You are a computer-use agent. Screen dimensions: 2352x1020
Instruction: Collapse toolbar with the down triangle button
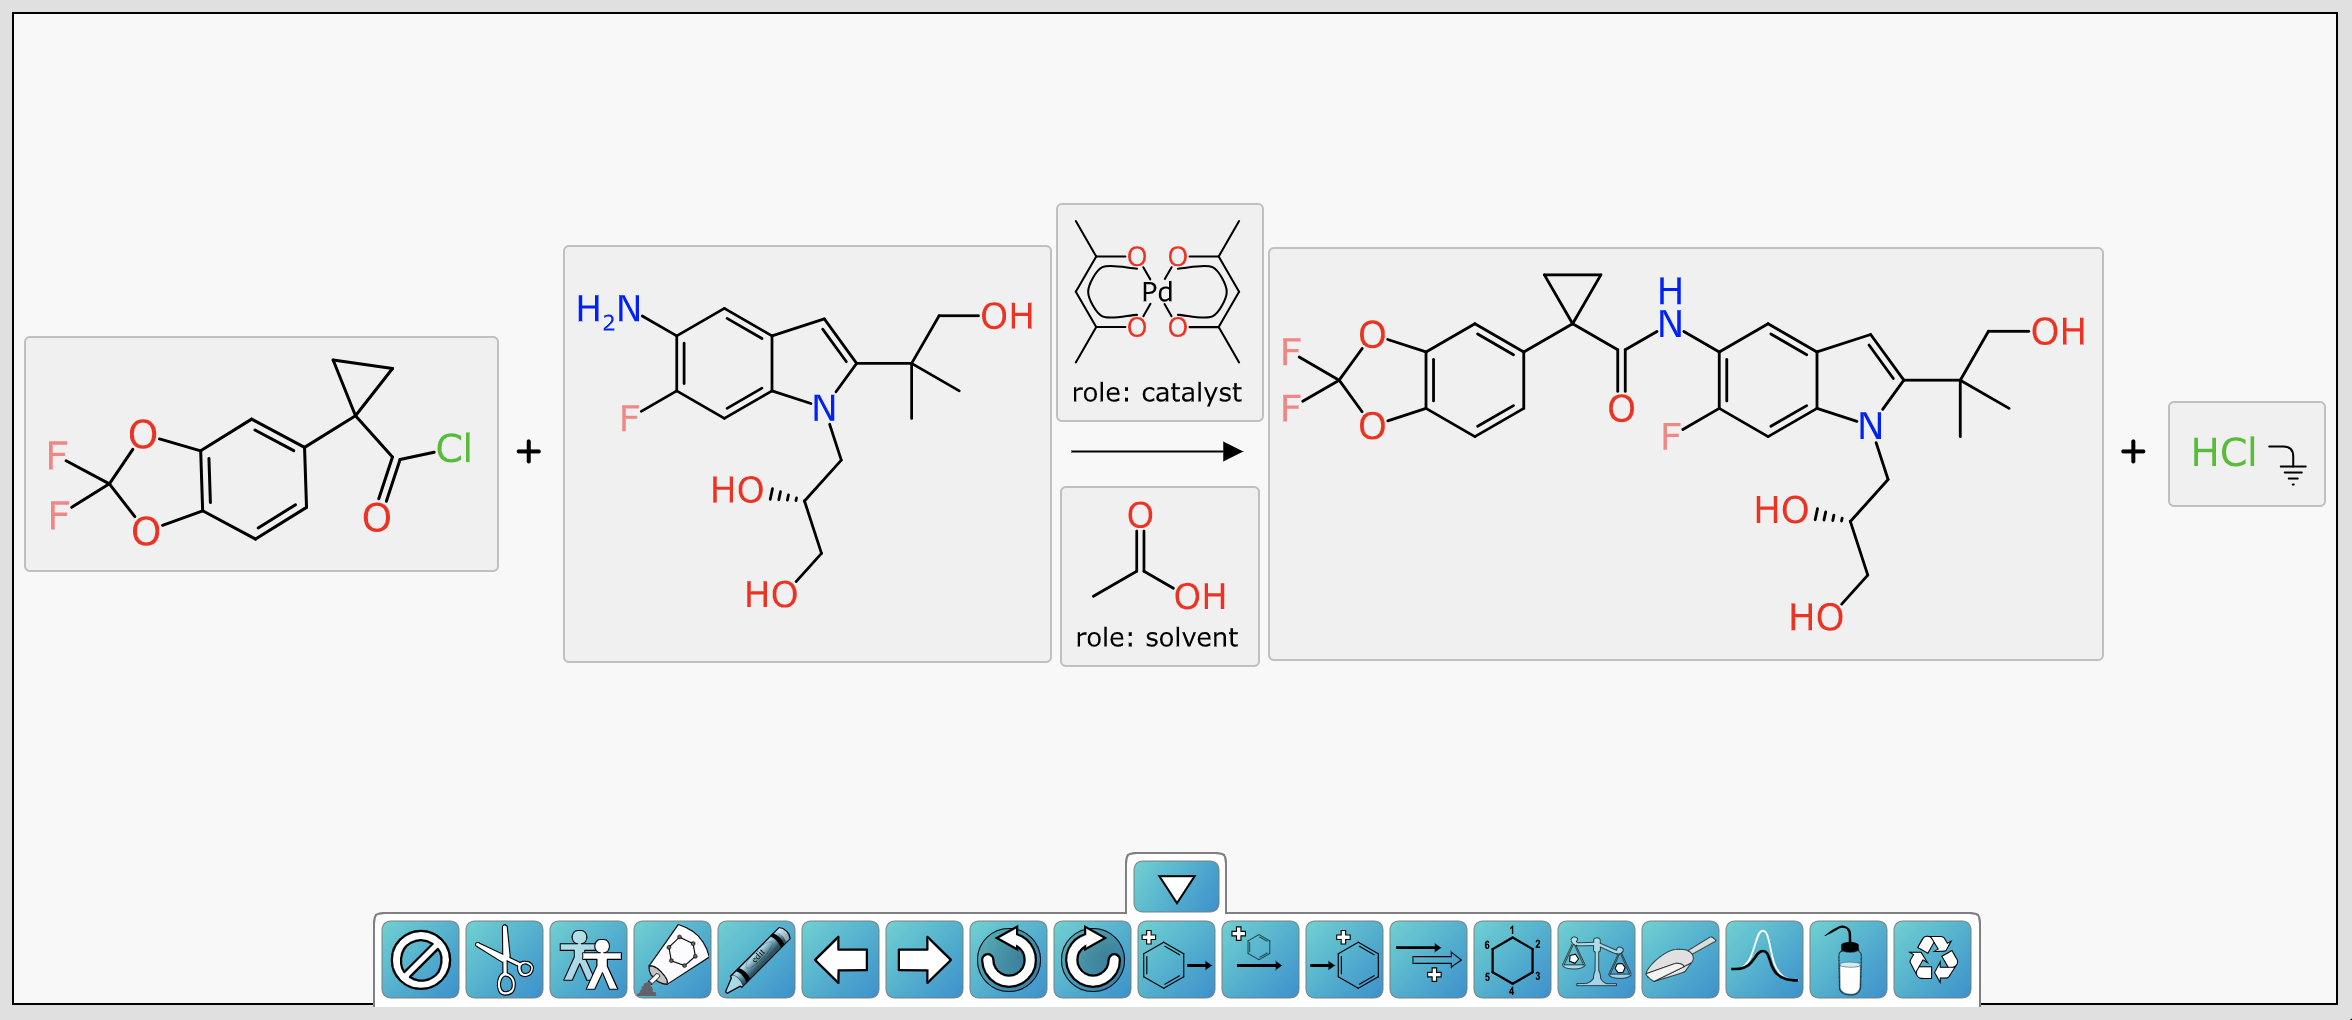coord(1176,887)
